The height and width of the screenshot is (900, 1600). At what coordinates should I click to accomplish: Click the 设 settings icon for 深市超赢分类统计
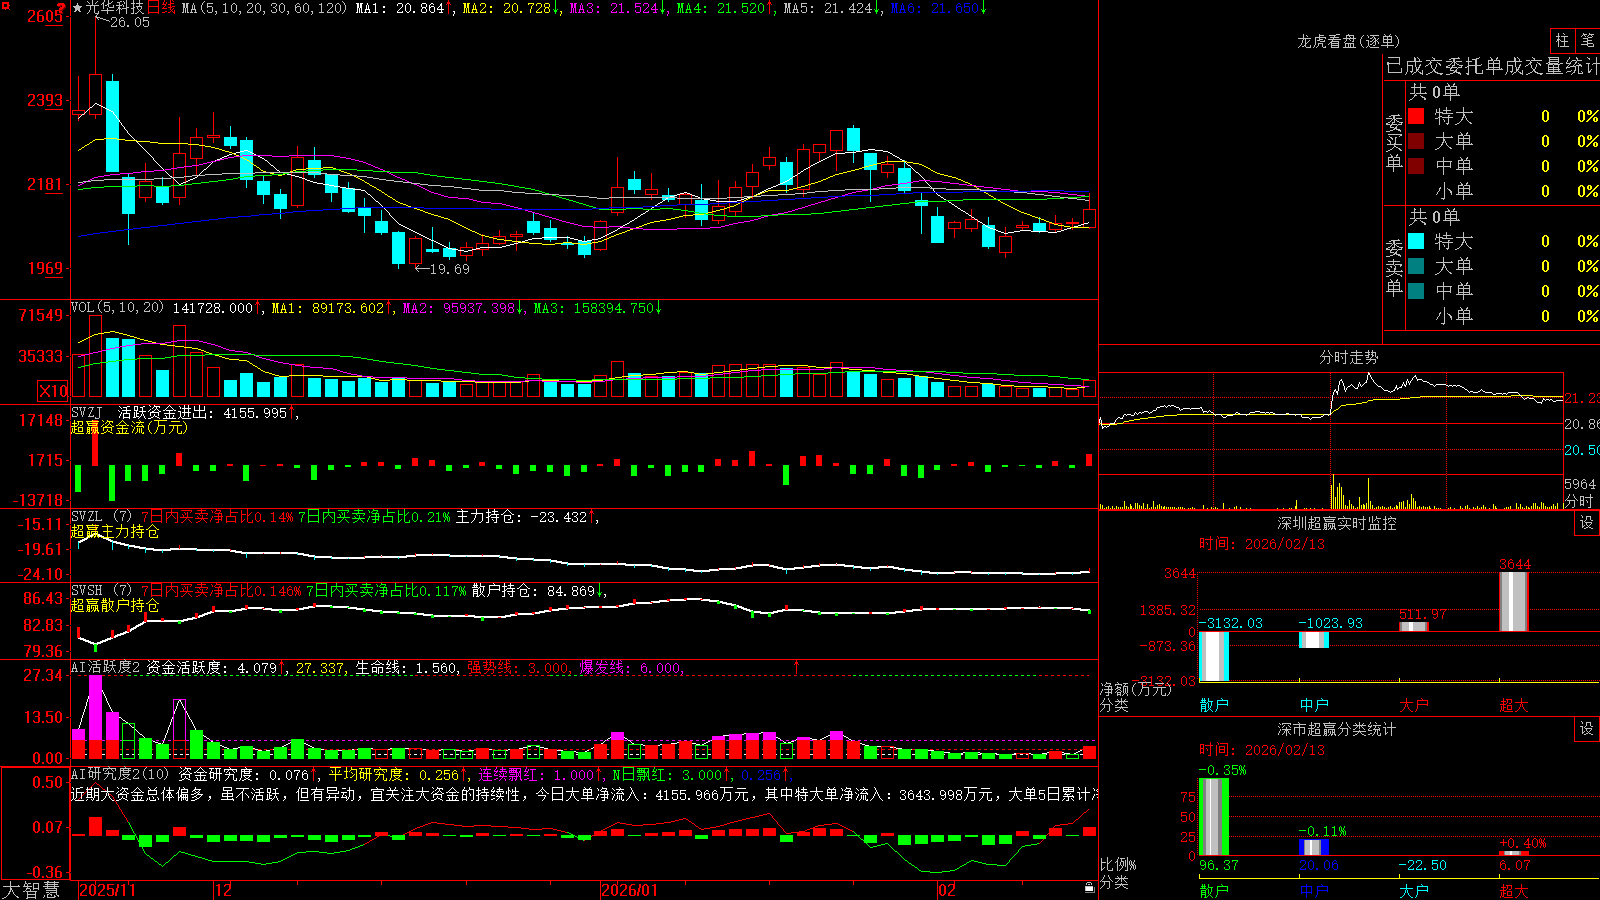pyautogui.click(x=1587, y=729)
